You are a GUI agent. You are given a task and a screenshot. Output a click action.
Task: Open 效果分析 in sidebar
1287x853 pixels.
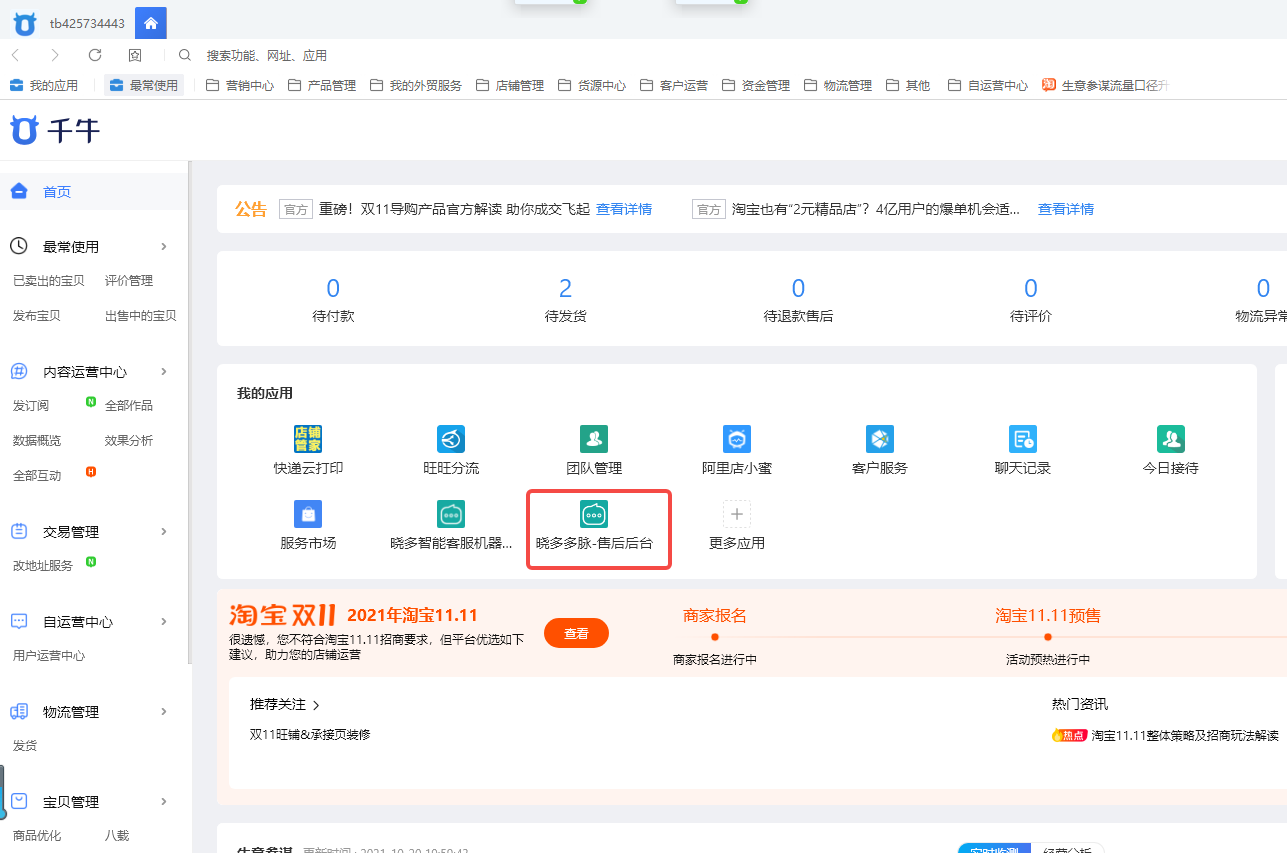point(129,441)
